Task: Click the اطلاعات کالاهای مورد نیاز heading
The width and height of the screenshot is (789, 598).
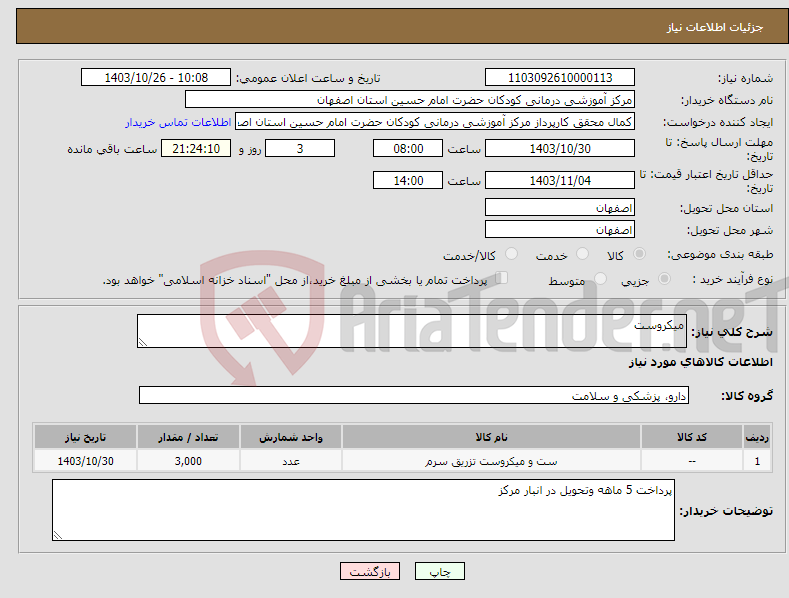Action: coord(700,362)
